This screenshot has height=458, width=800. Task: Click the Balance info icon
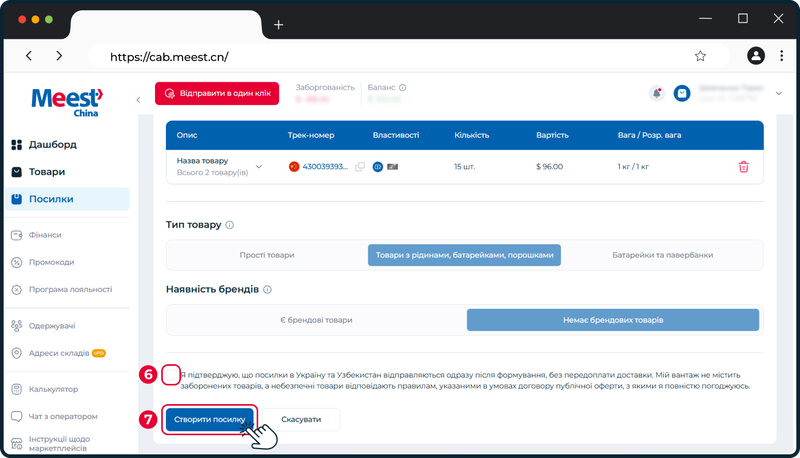click(x=403, y=87)
